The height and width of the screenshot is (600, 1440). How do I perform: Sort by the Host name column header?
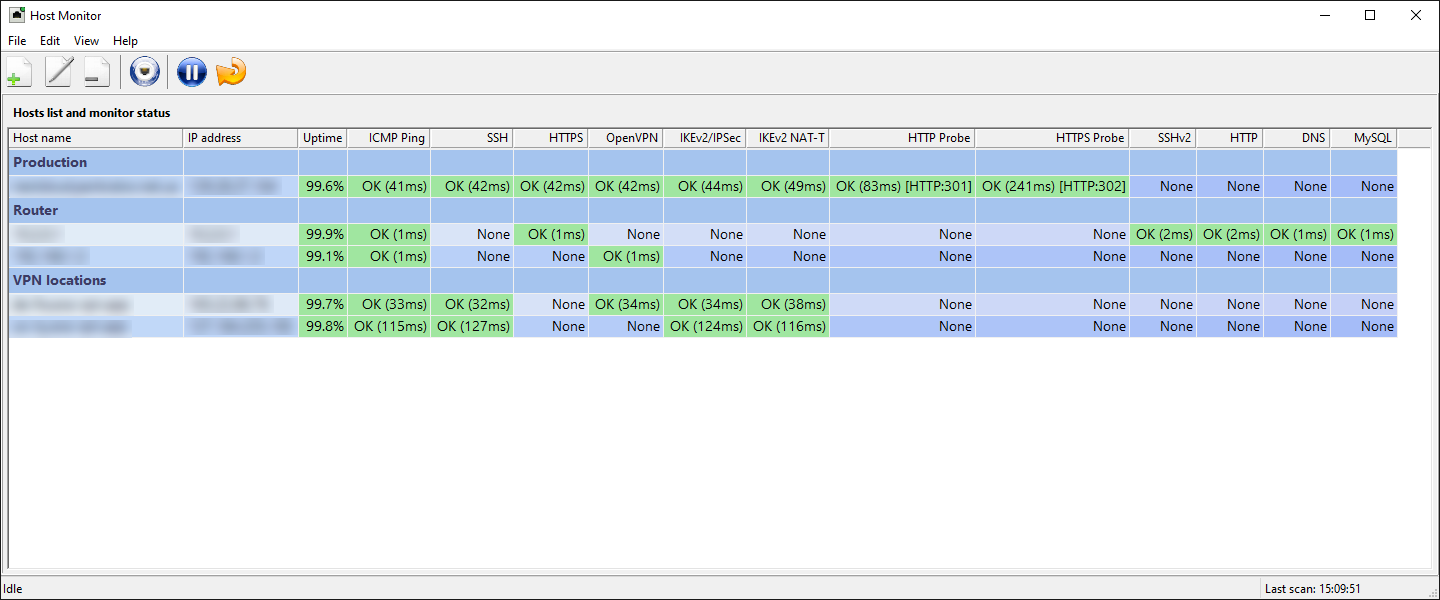pyautogui.click(x=96, y=138)
